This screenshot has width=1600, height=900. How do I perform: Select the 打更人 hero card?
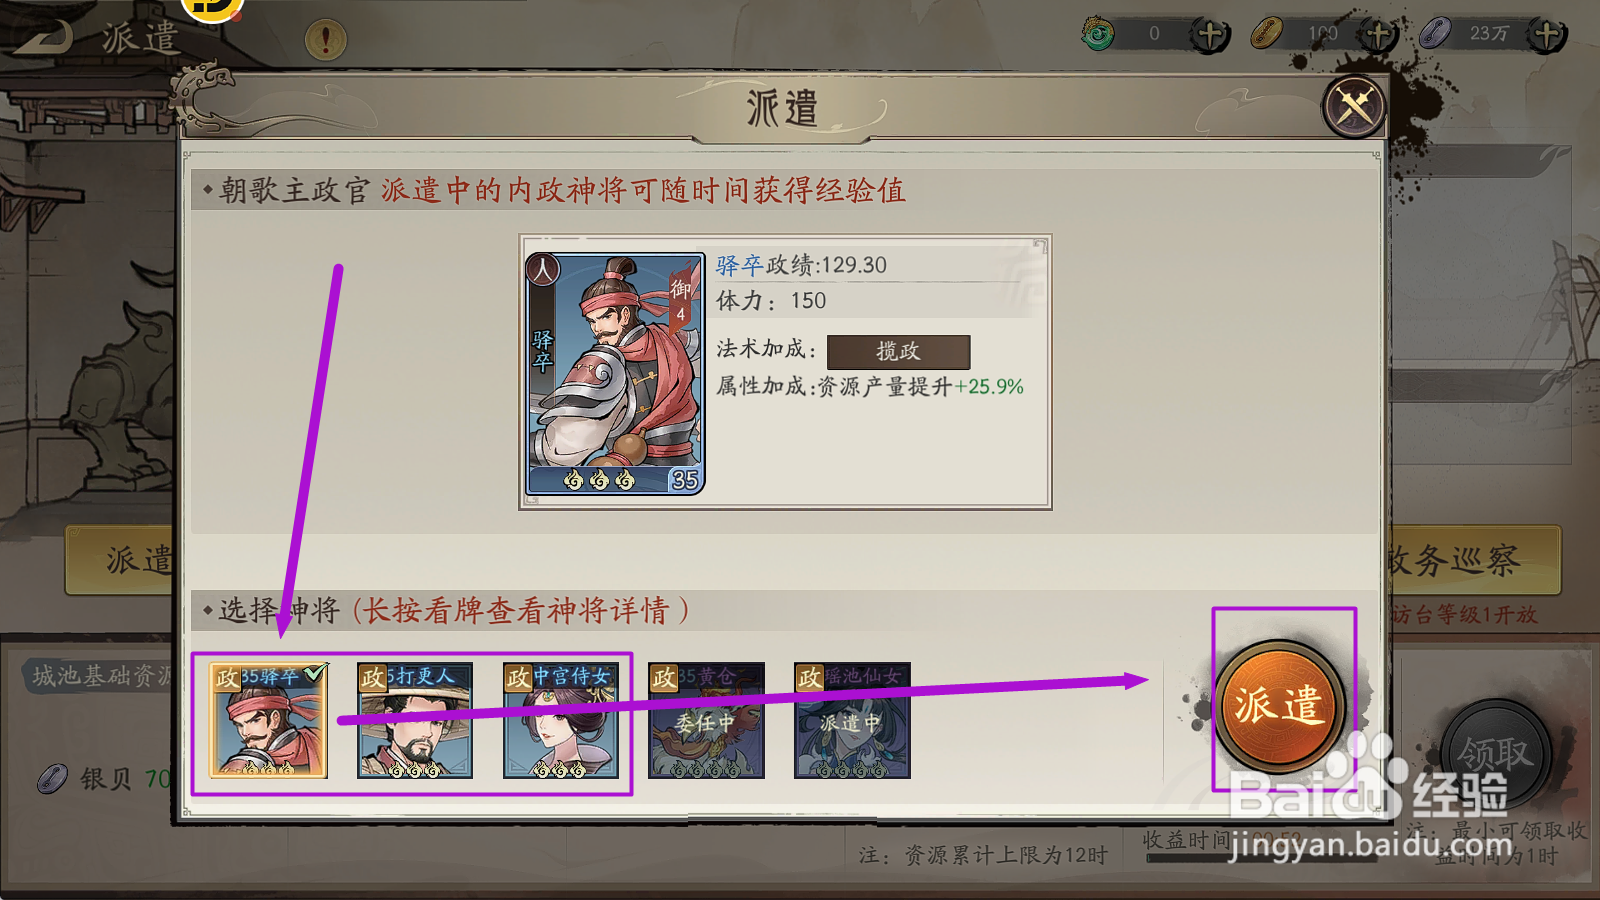415,720
